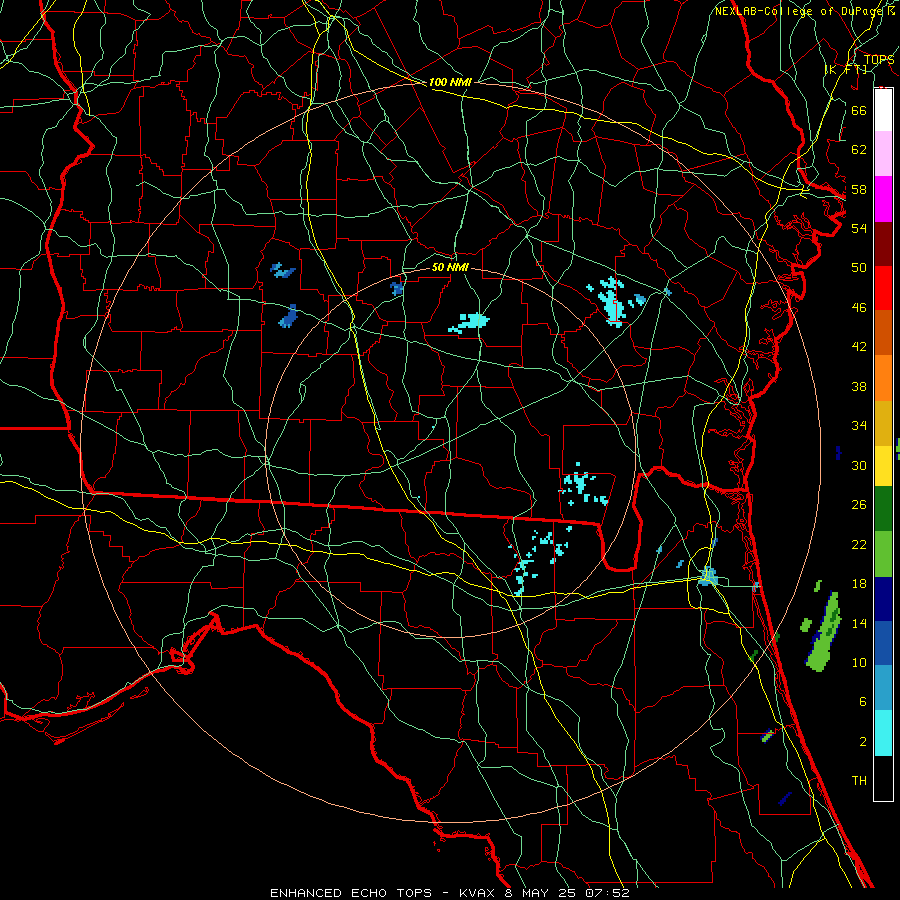Click the bright red legend color block
This screenshot has width=900, height=900.
coord(883,288)
